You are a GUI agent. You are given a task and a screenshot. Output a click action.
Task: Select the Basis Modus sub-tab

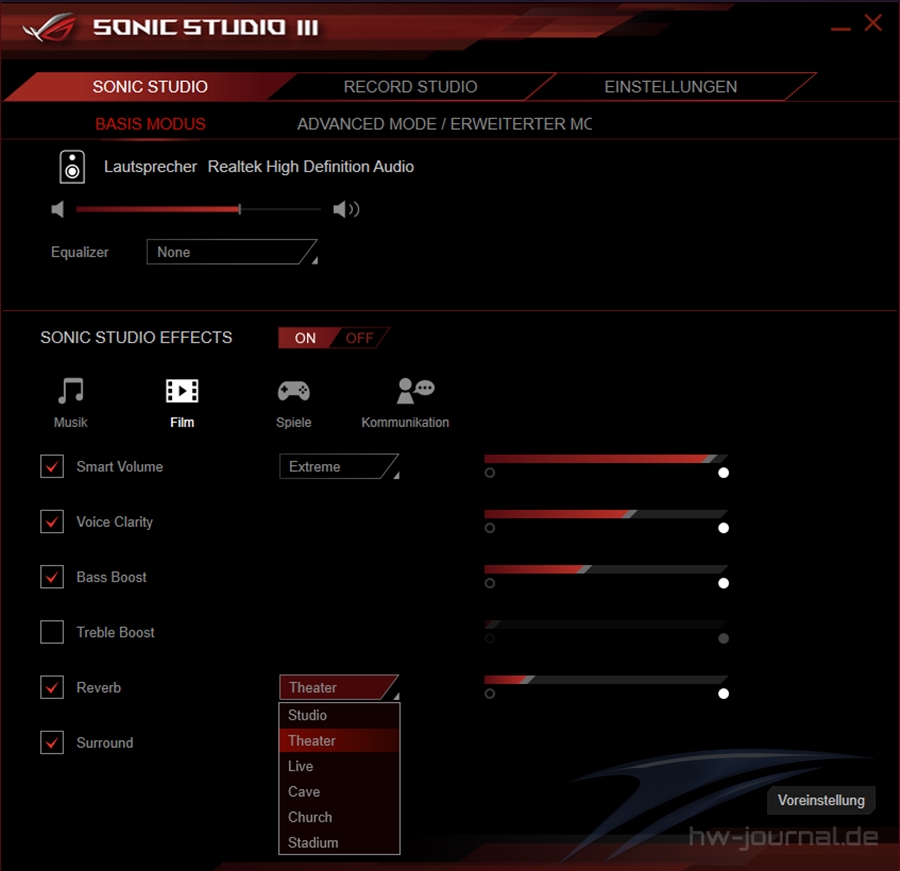click(x=150, y=124)
